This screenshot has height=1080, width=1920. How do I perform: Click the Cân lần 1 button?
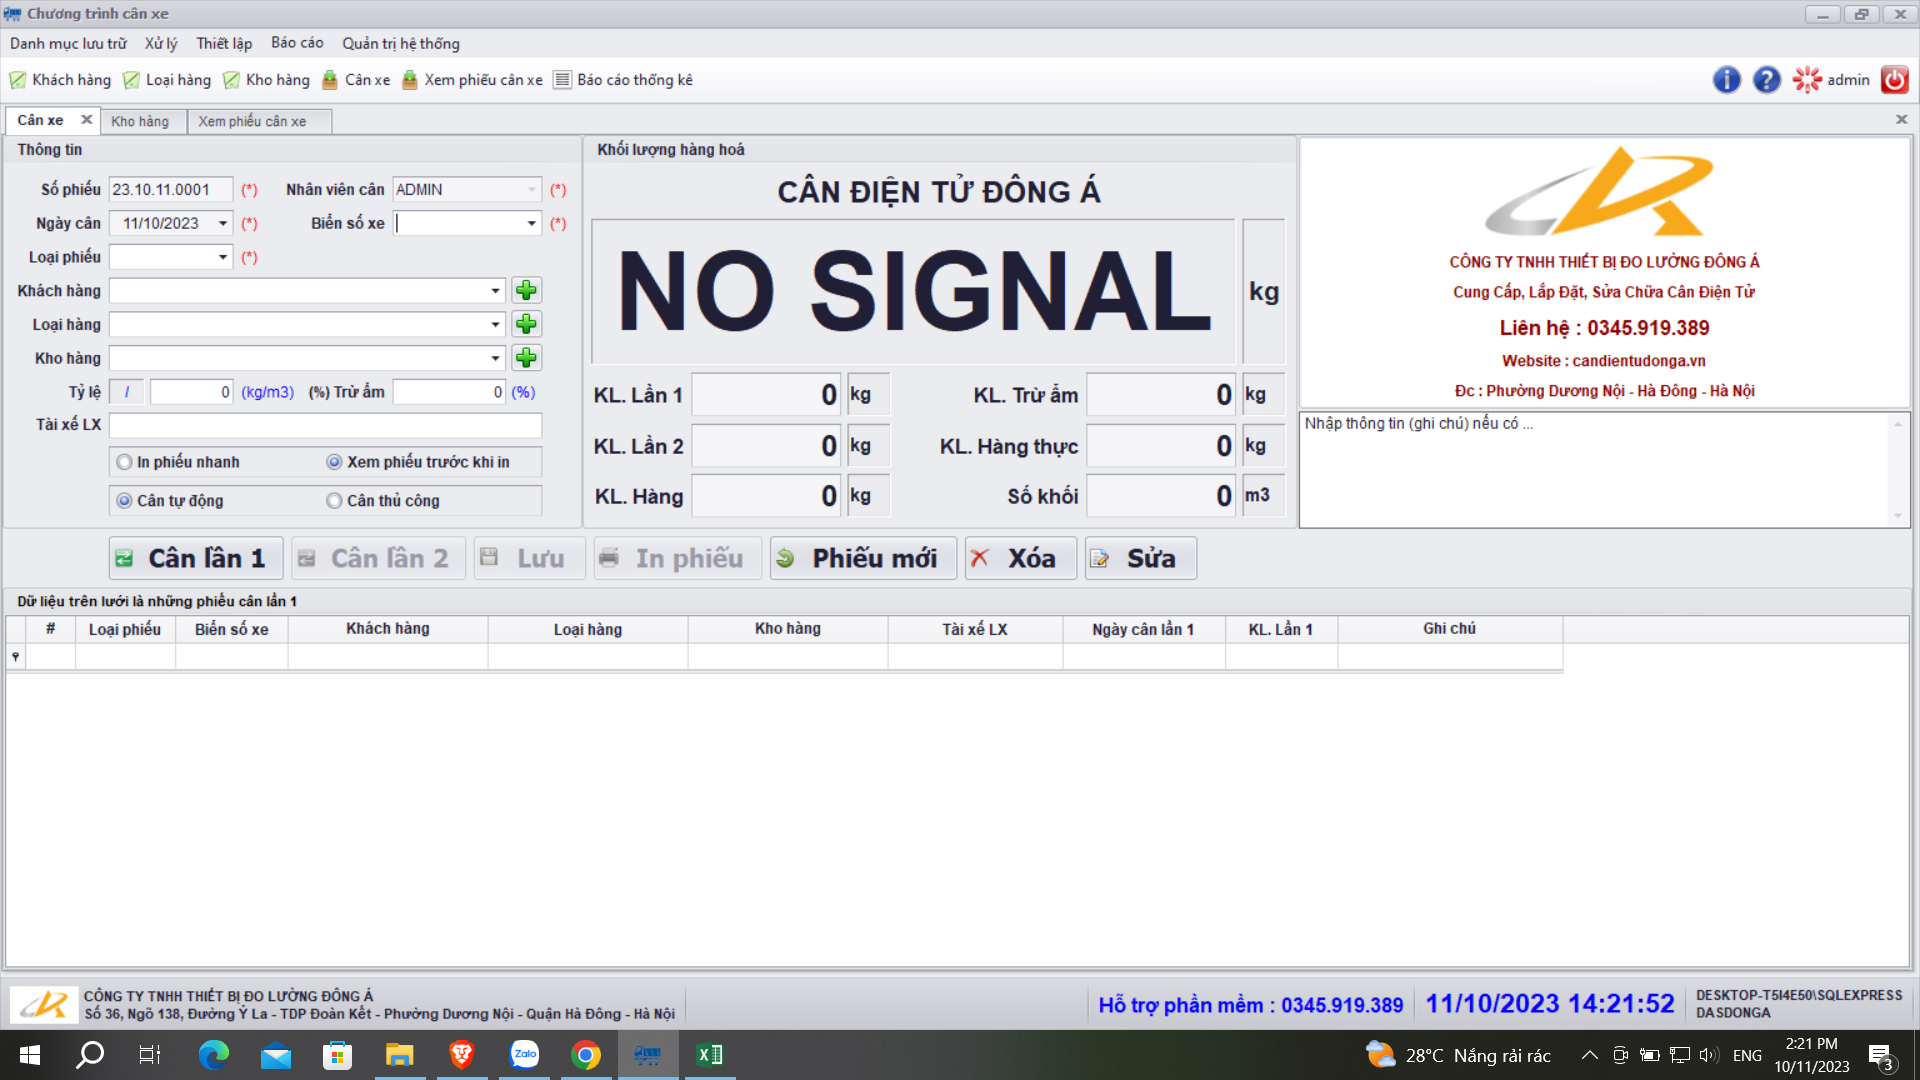pos(196,558)
